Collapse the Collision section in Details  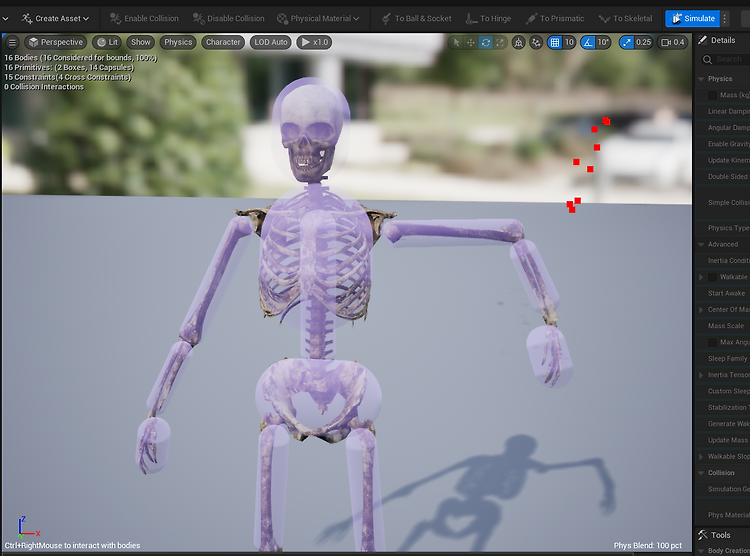coord(701,473)
